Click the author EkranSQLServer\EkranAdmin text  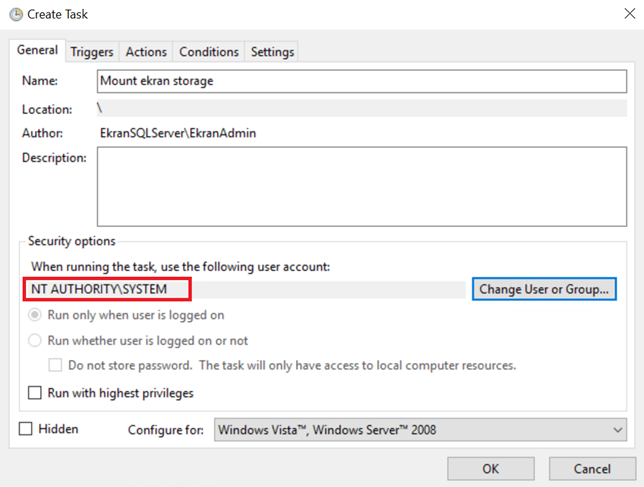pos(178,133)
